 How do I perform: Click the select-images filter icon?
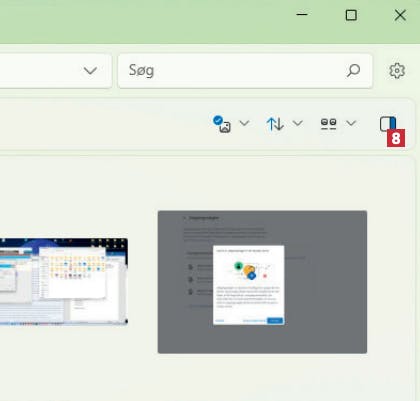222,124
